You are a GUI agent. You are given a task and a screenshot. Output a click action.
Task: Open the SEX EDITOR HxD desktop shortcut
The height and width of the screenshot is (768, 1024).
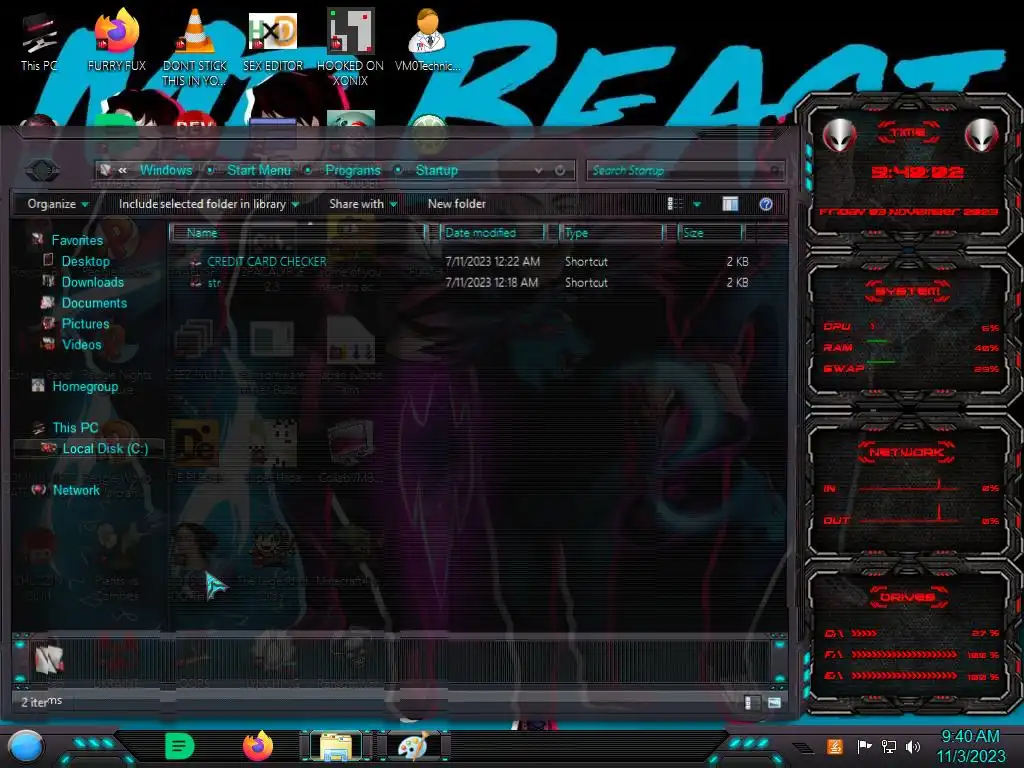(273, 40)
